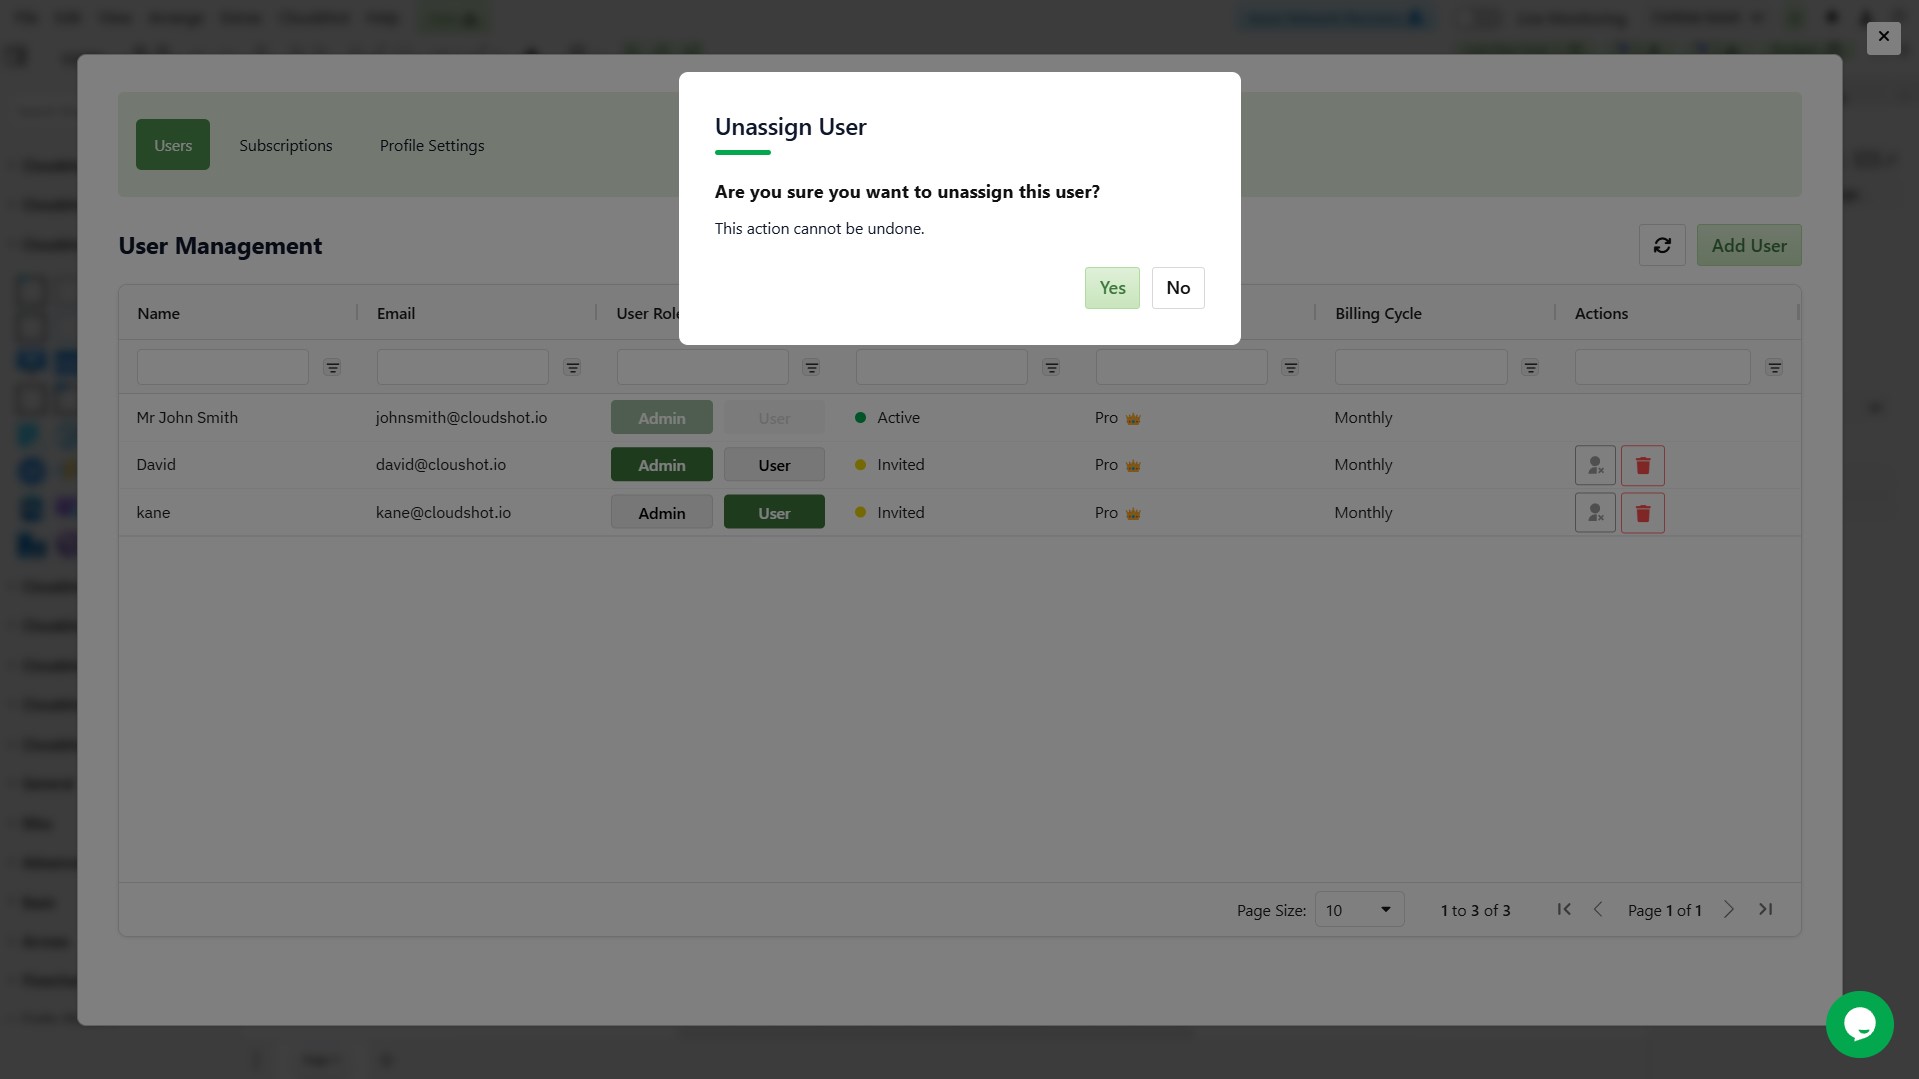The width and height of the screenshot is (1919, 1079).
Task: Open Profile Settings tab
Action: [432, 145]
